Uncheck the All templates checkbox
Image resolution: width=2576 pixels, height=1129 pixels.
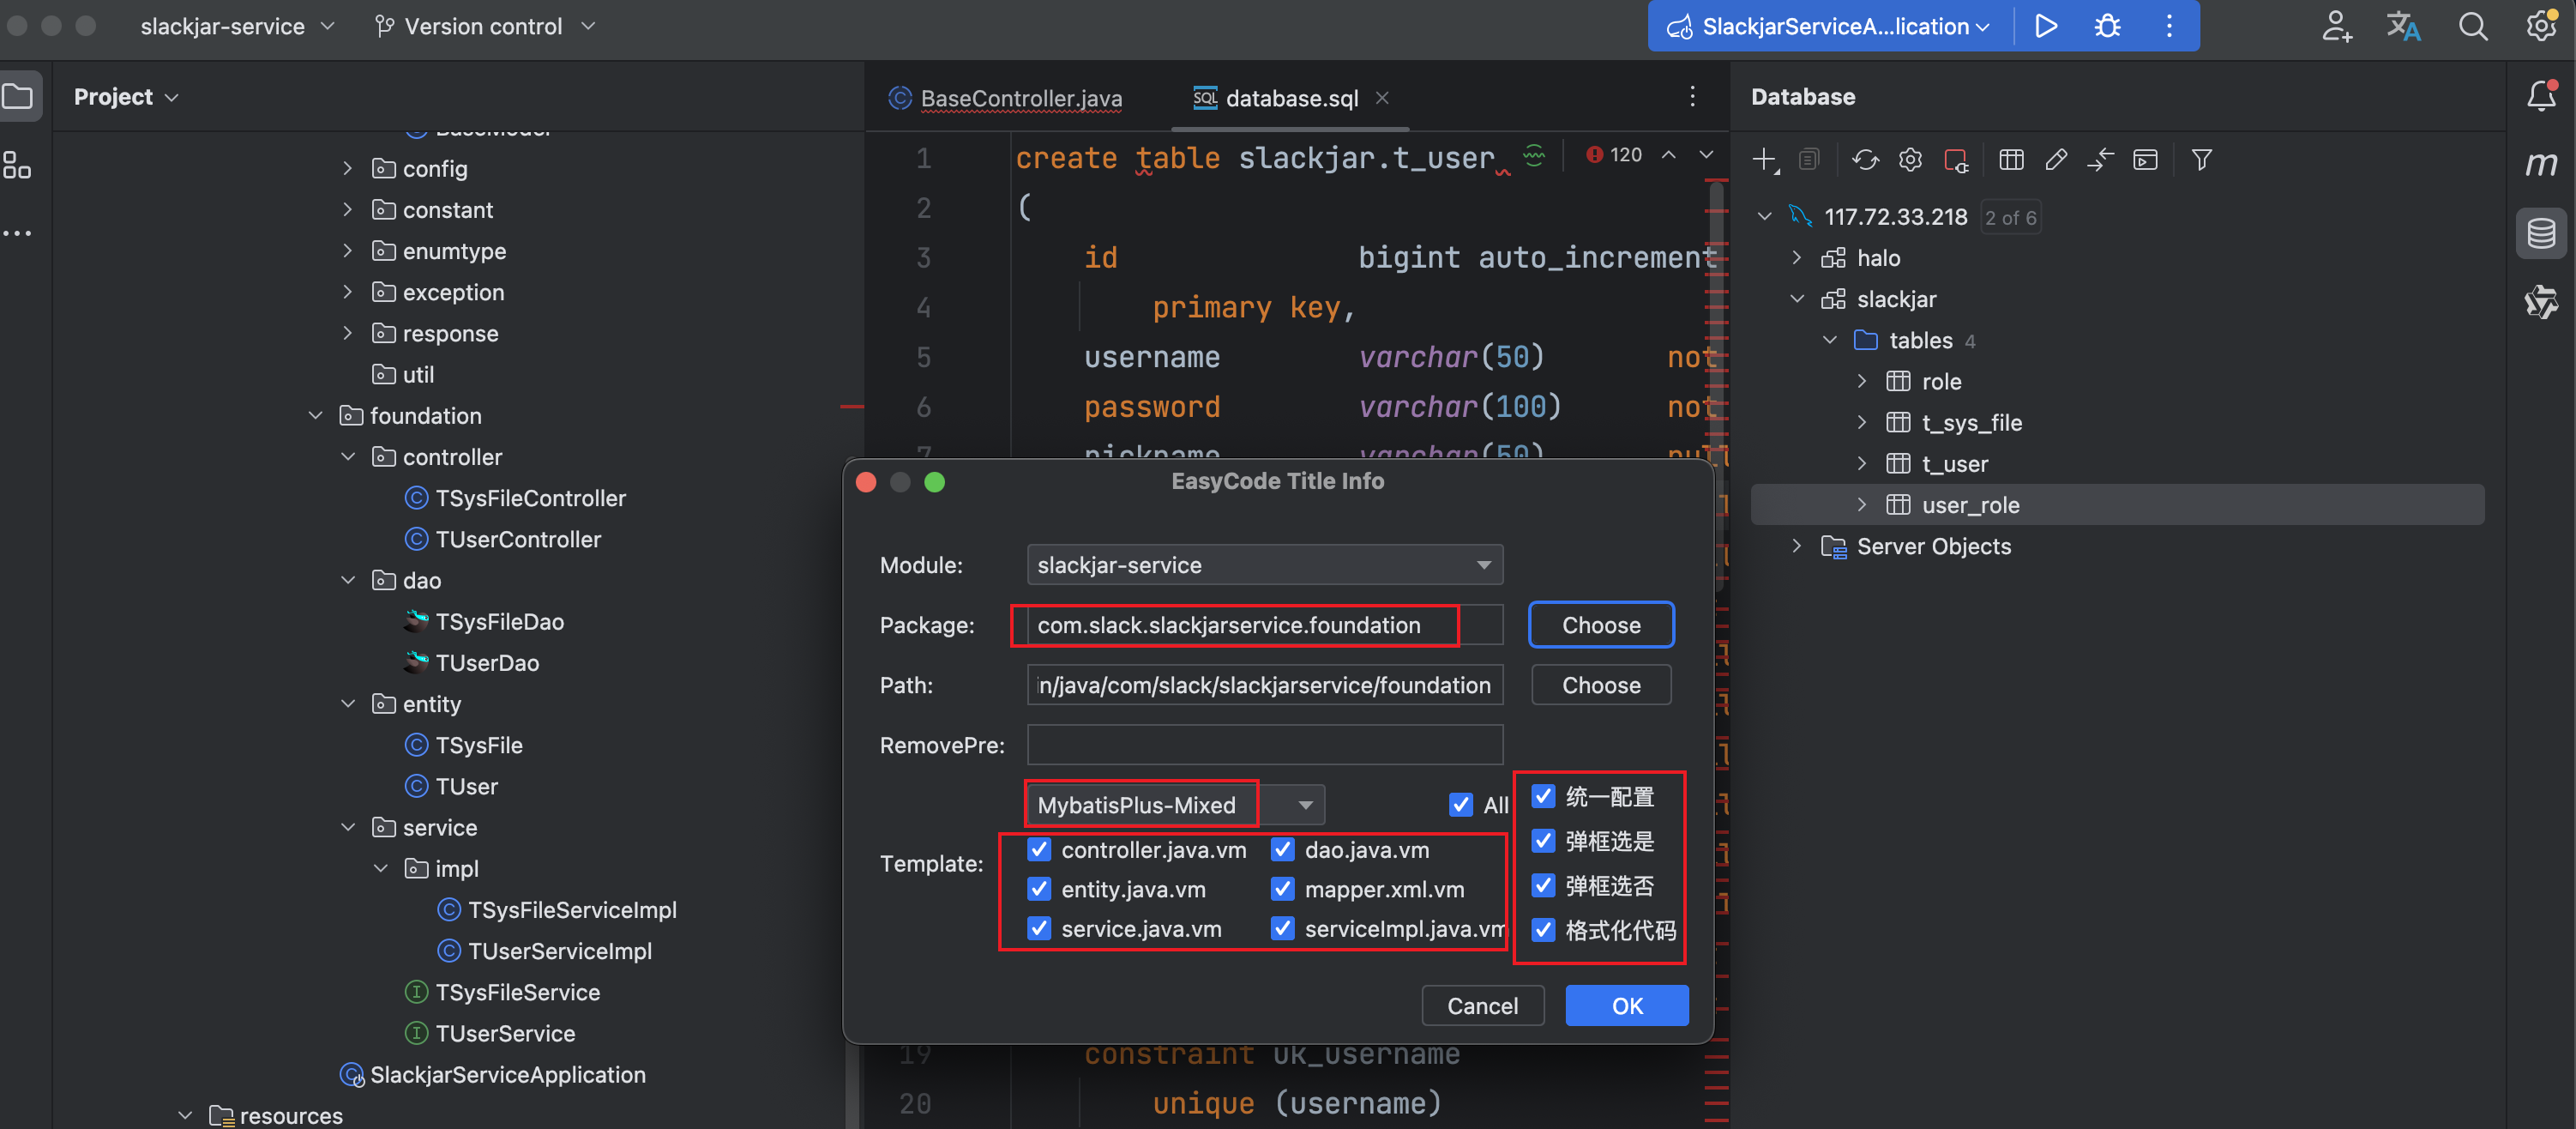[1461, 805]
